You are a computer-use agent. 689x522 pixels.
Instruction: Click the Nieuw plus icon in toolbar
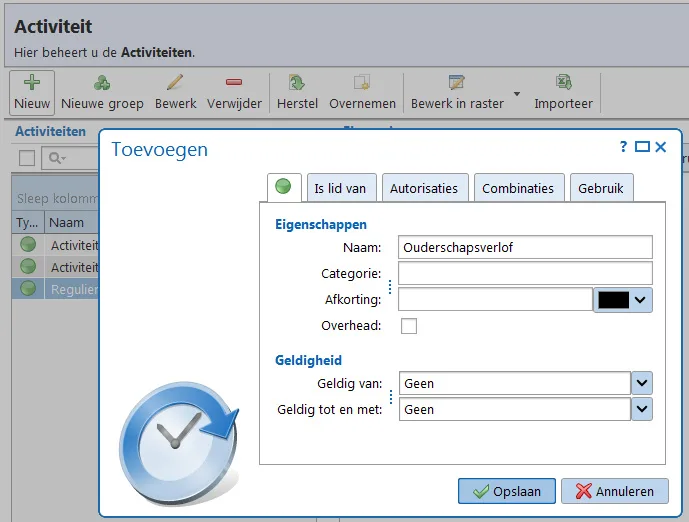point(32,83)
